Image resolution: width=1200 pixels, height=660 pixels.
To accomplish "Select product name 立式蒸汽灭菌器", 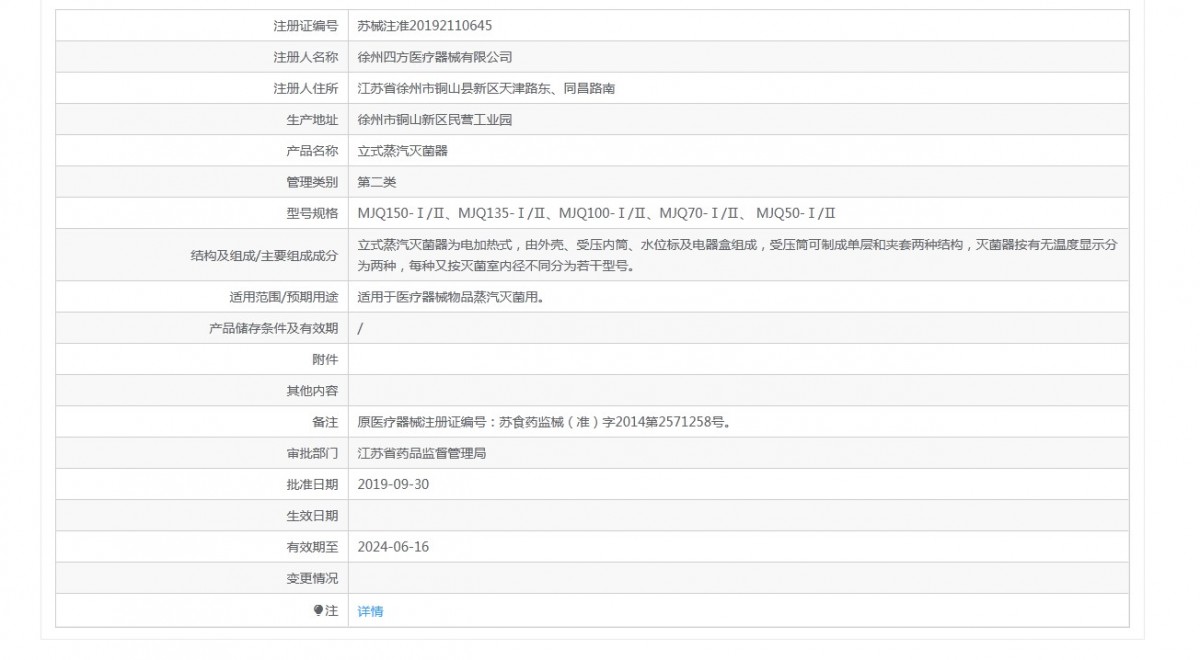I will (x=403, y=151).
